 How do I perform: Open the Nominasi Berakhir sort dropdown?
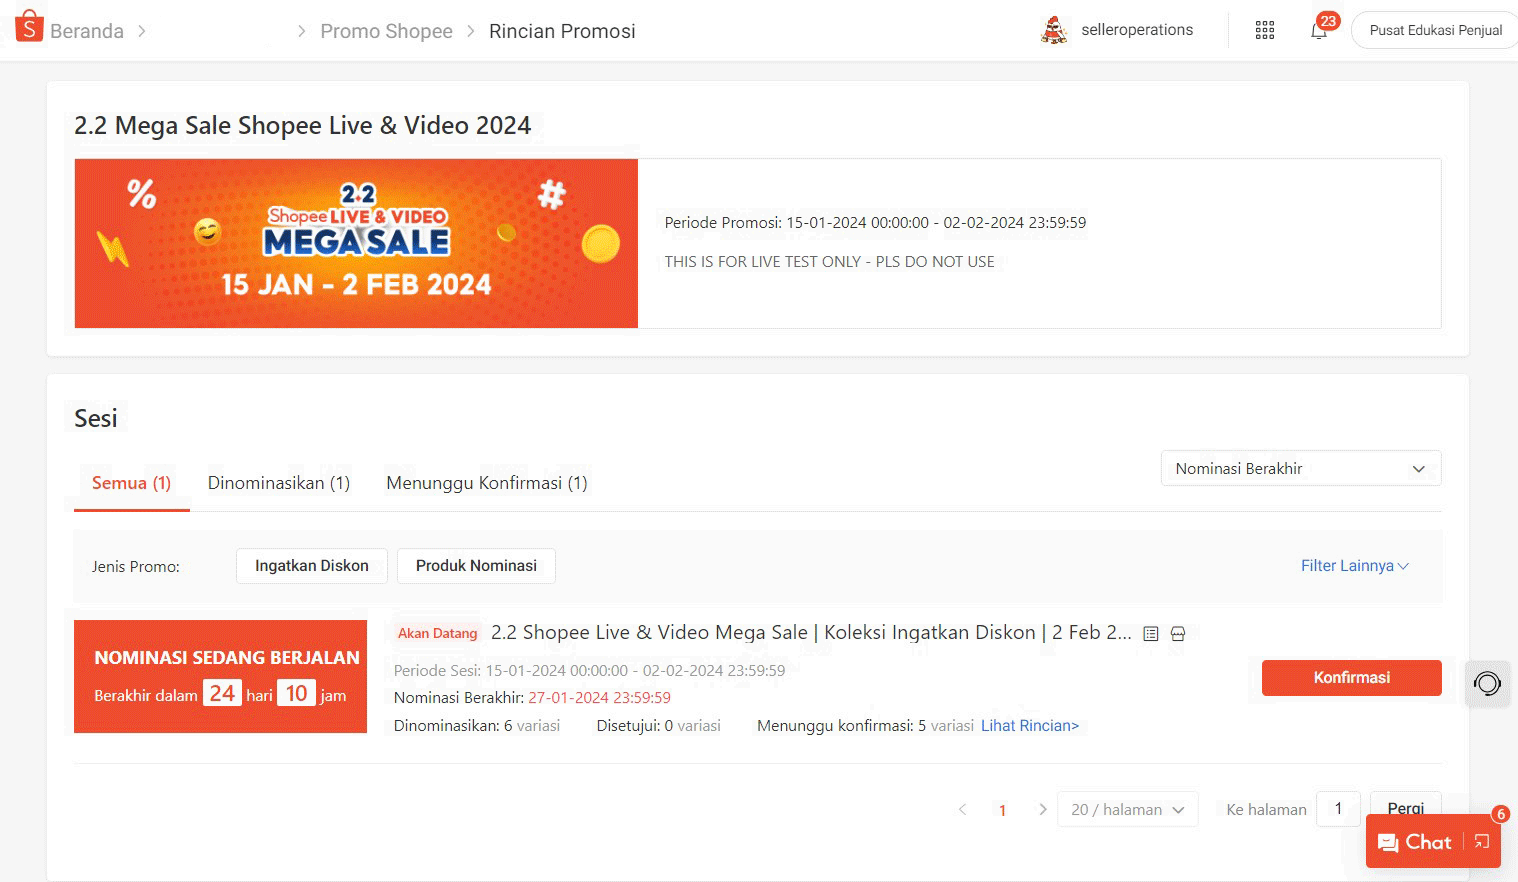coord(1301,468)
